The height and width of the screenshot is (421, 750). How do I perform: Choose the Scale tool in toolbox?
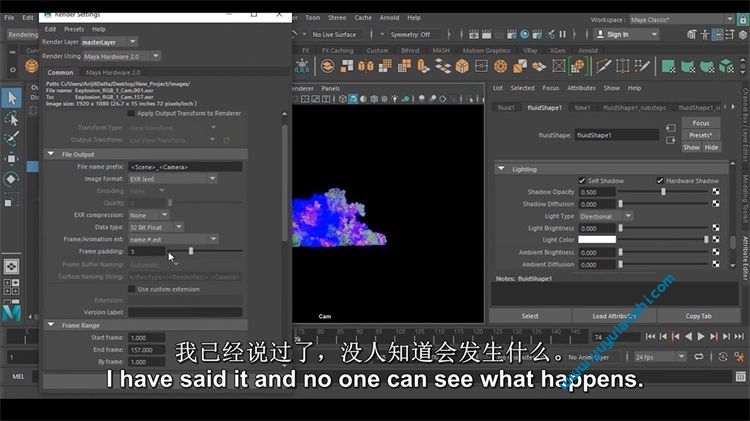pos(11,199)
